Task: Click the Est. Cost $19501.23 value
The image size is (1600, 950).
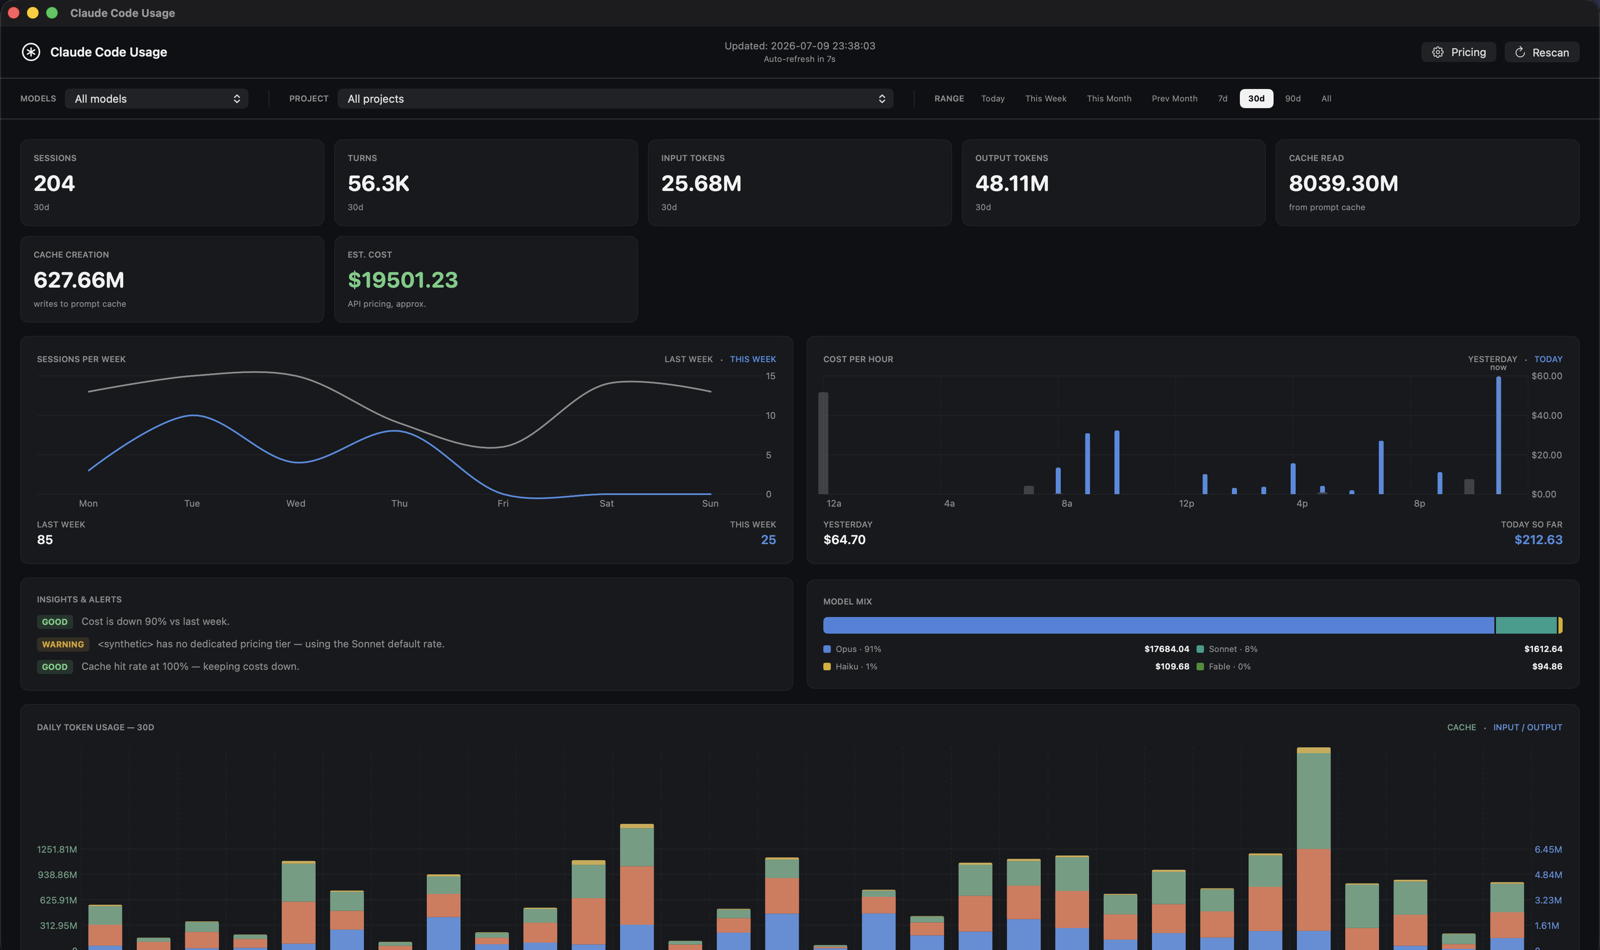Action: (x=403, y=280)
